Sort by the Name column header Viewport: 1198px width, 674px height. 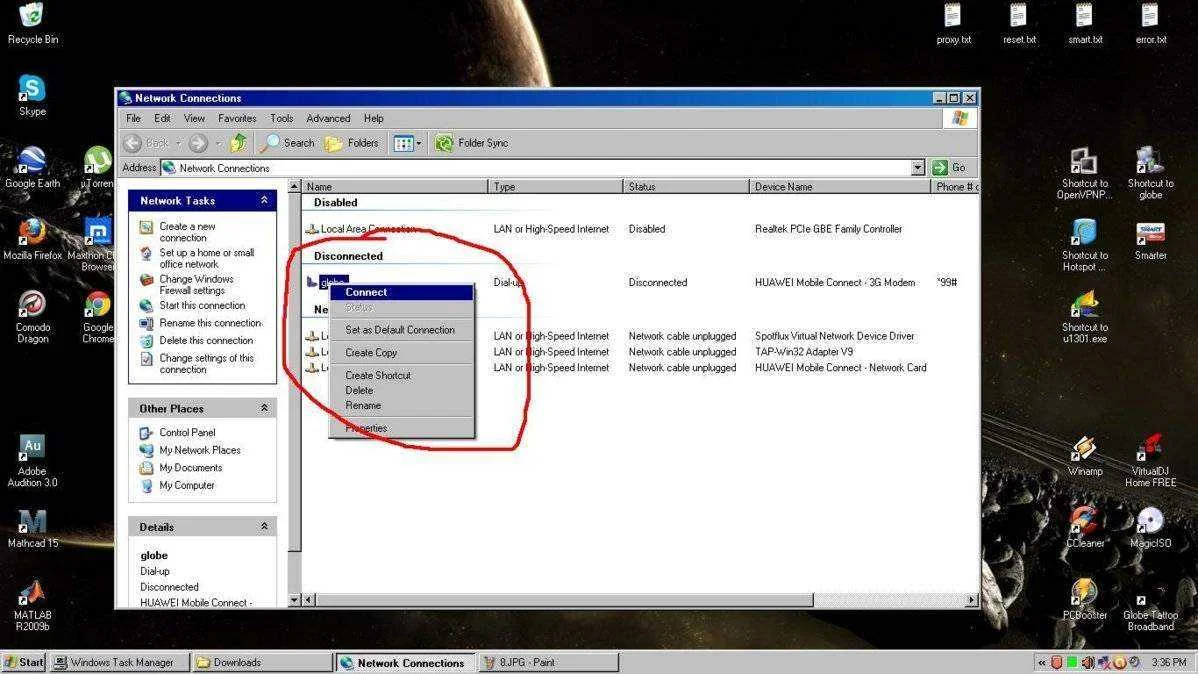pos(394,186)
